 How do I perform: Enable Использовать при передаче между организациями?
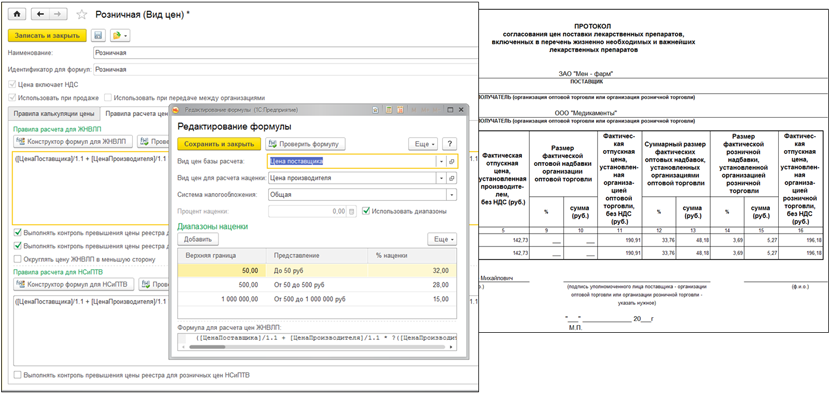coord(108,97)
